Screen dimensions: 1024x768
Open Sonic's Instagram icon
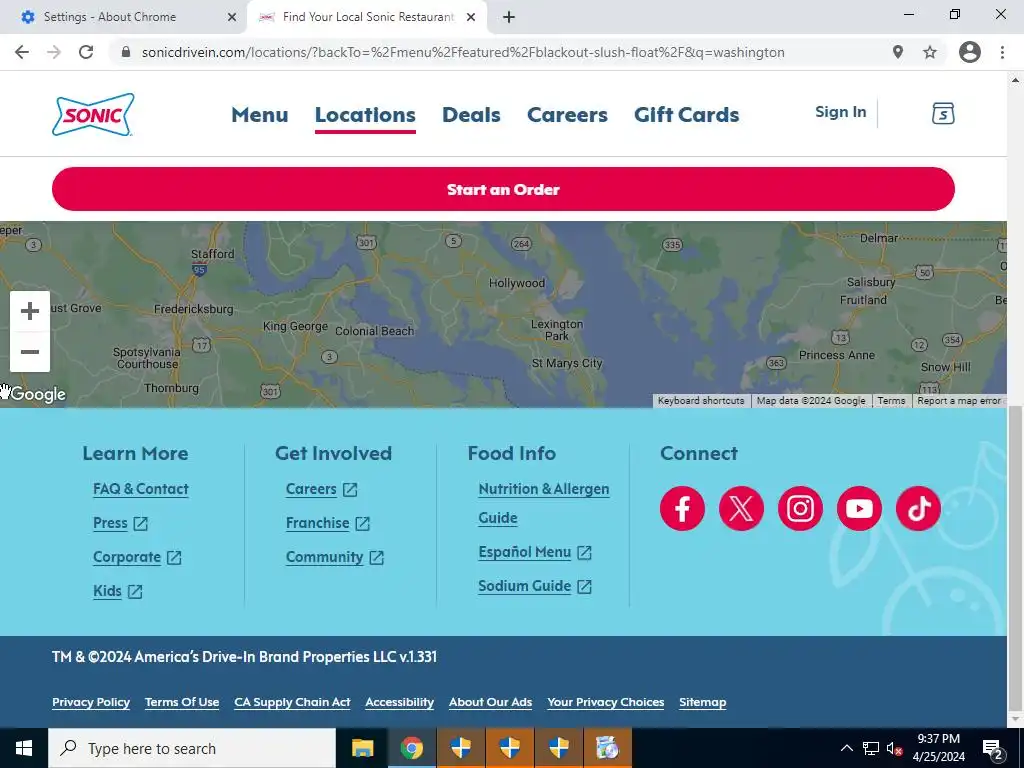[800, 508]
